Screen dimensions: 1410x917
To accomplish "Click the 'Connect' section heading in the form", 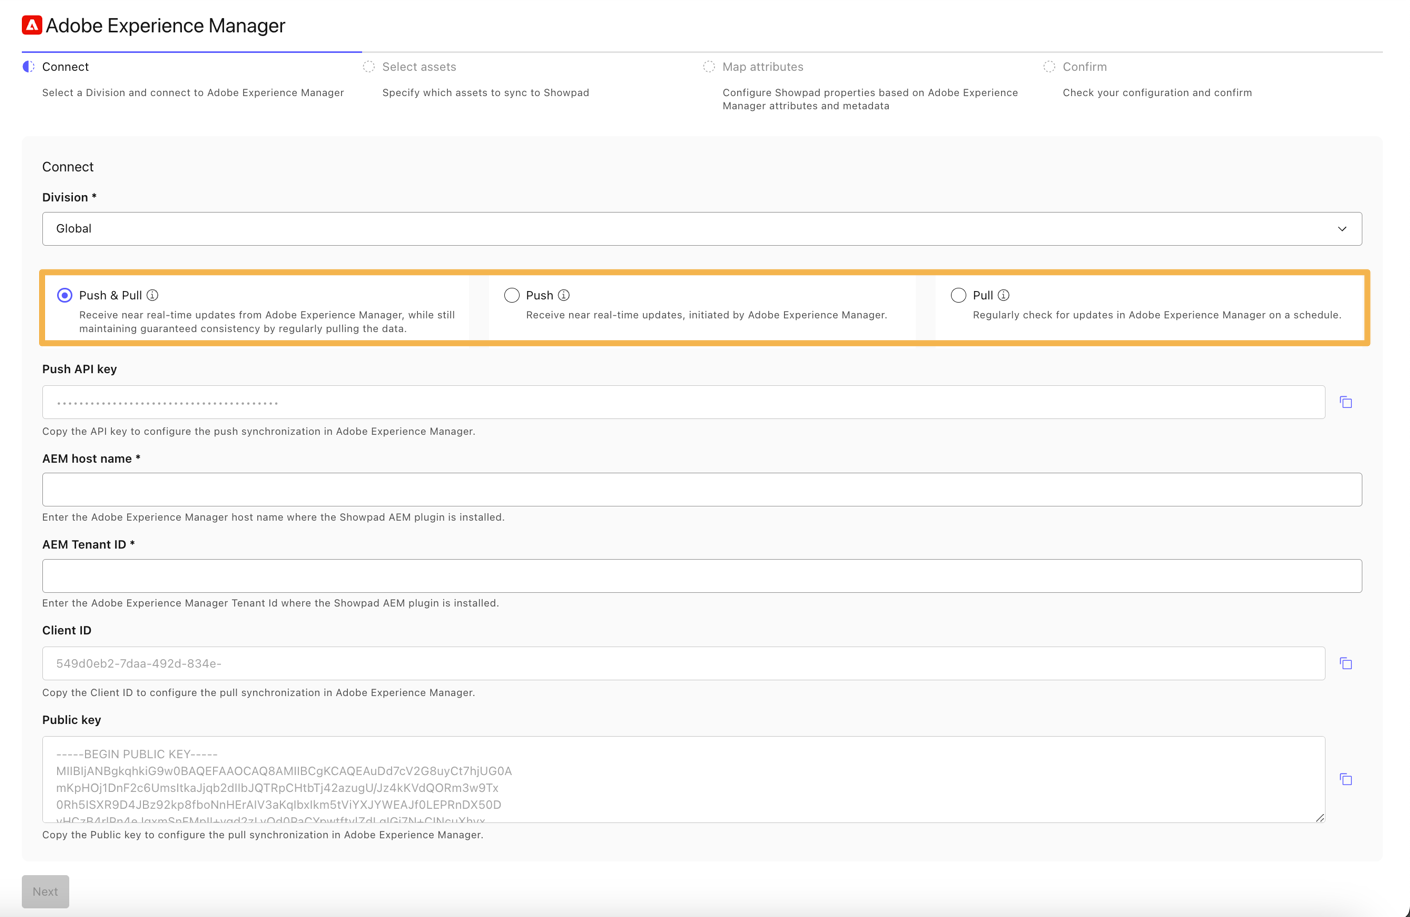I will (68, 167).
